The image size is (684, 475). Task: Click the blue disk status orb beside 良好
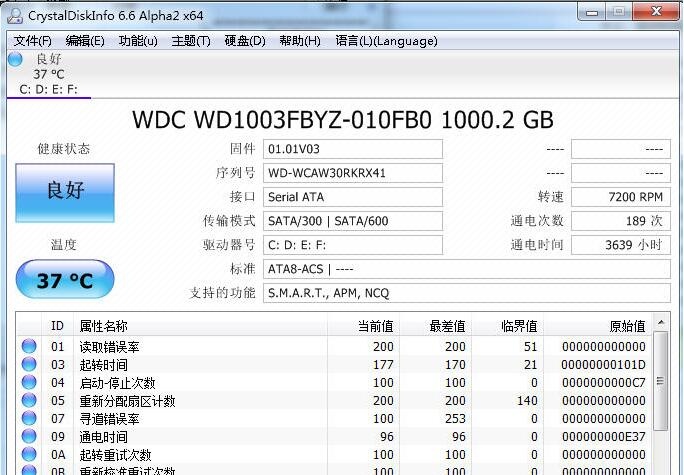point(15,59)
